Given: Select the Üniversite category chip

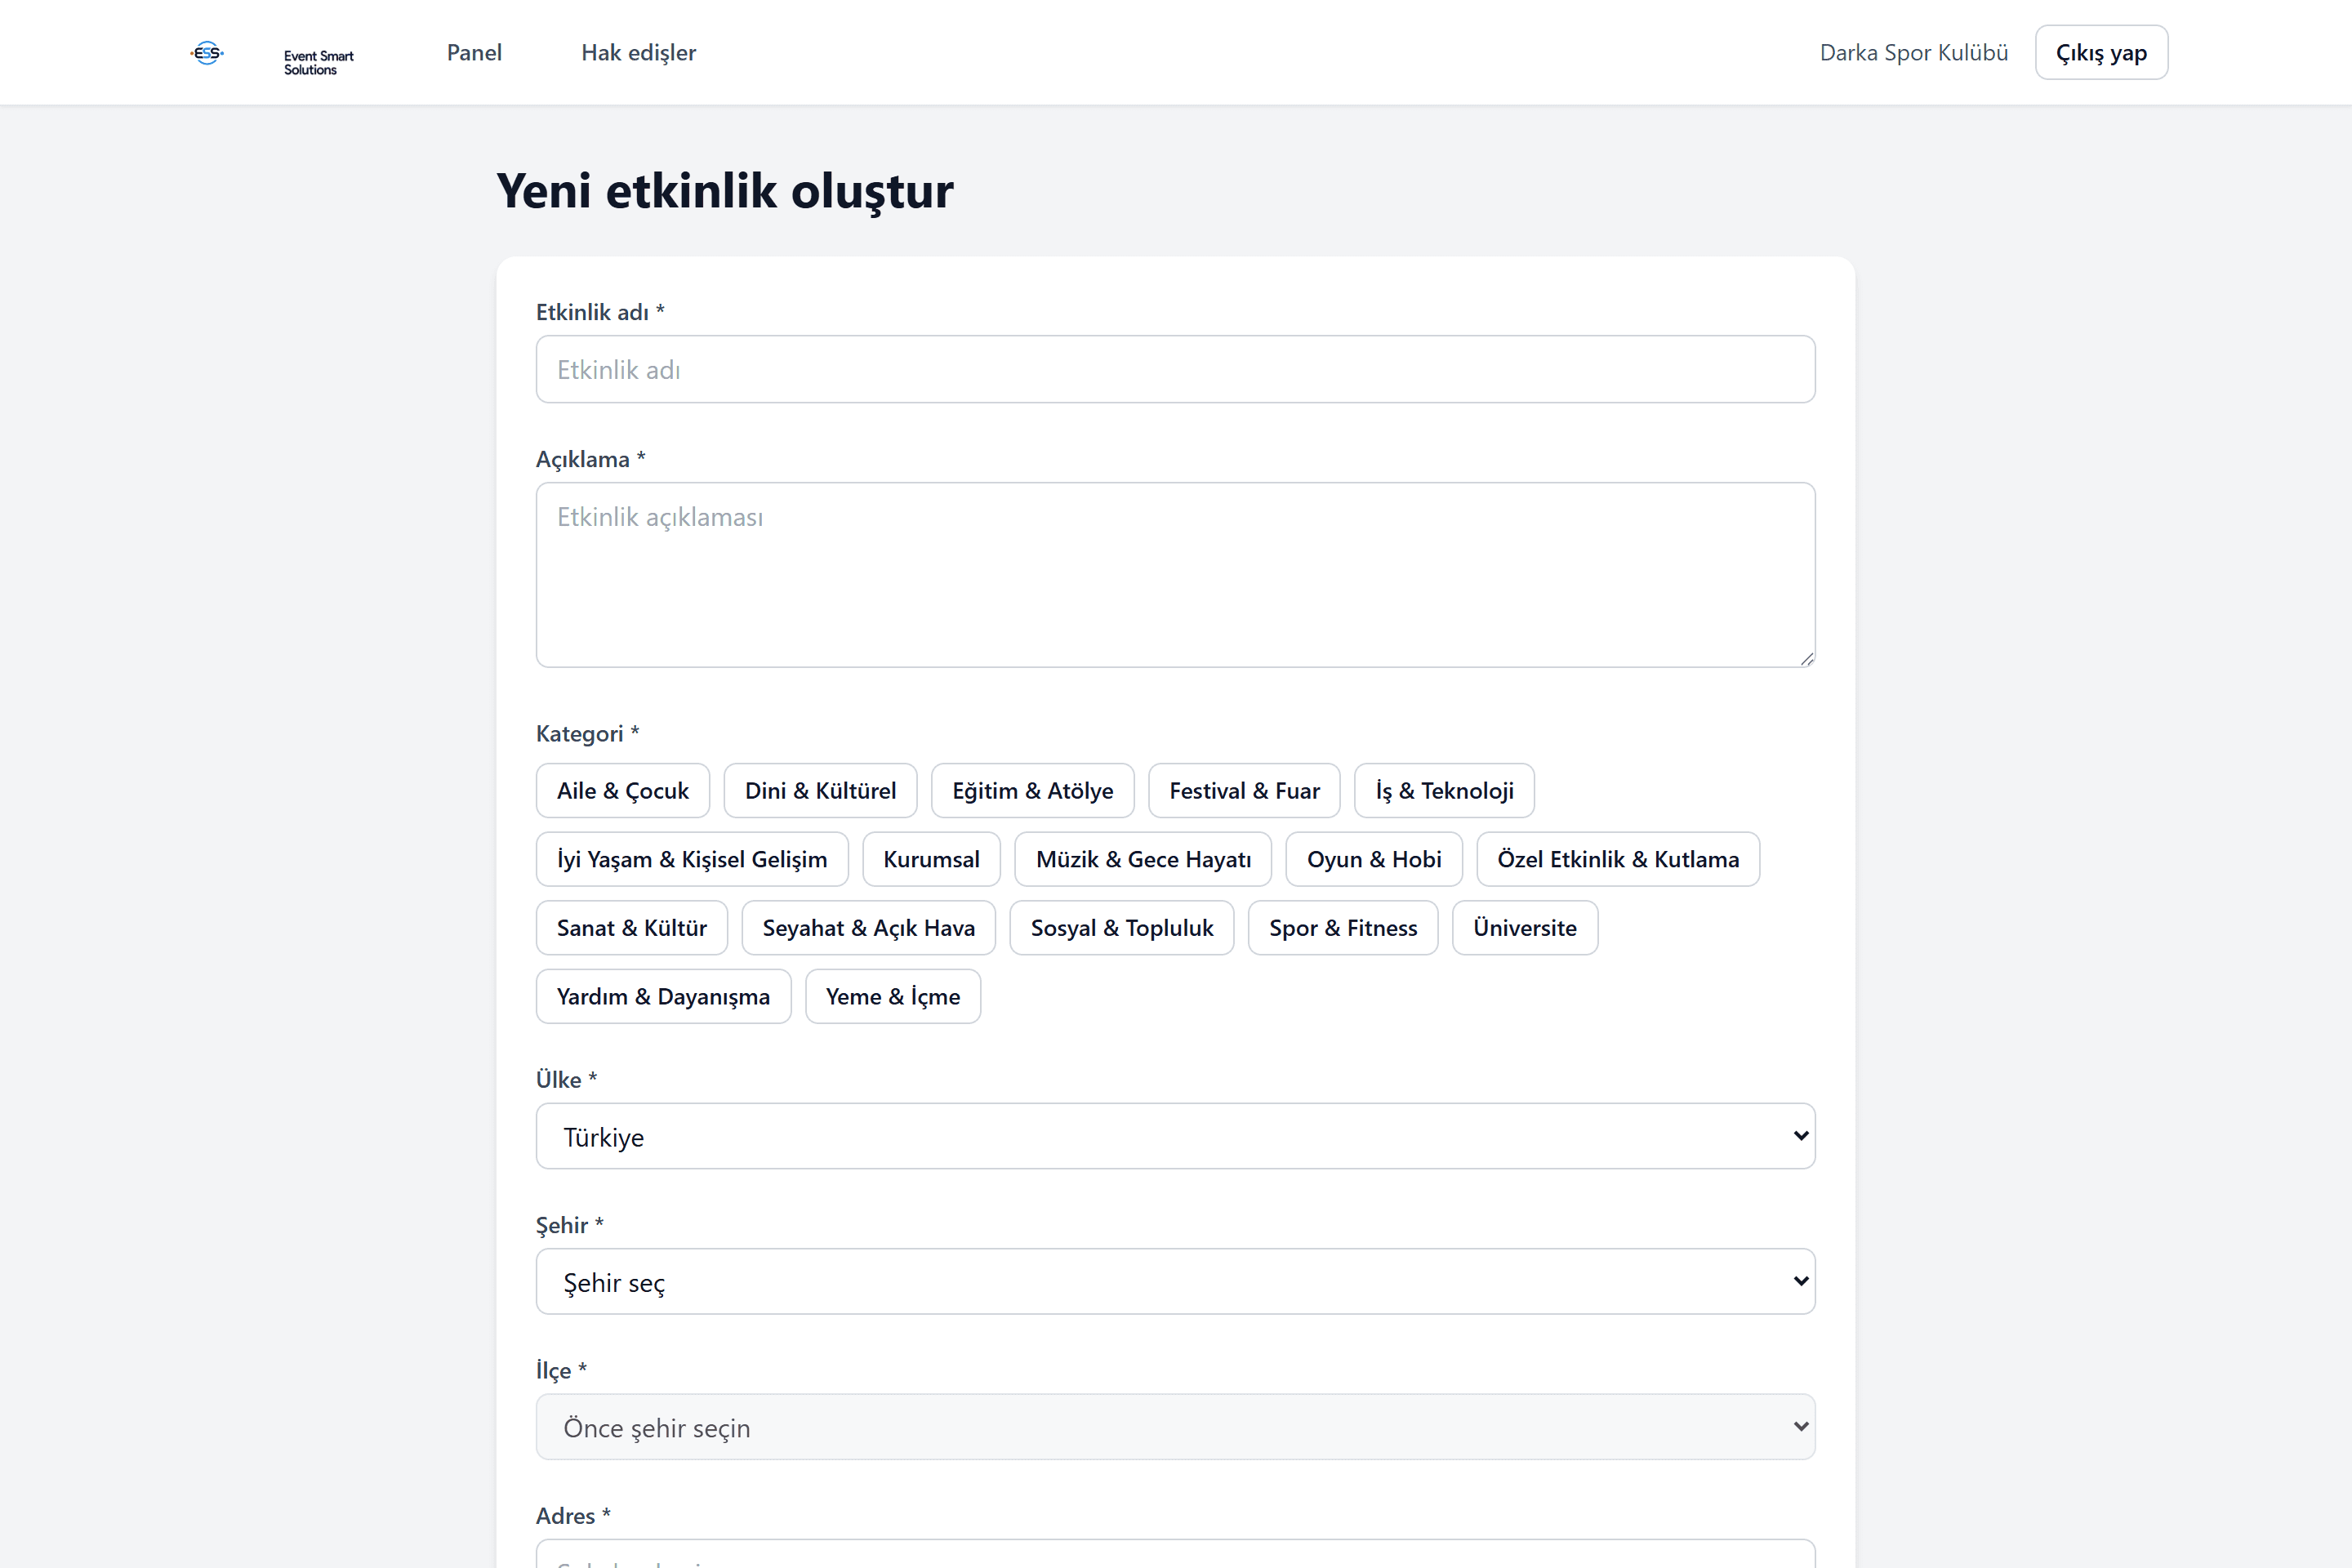Looking at the screenshot, I should click(1524, 927).
